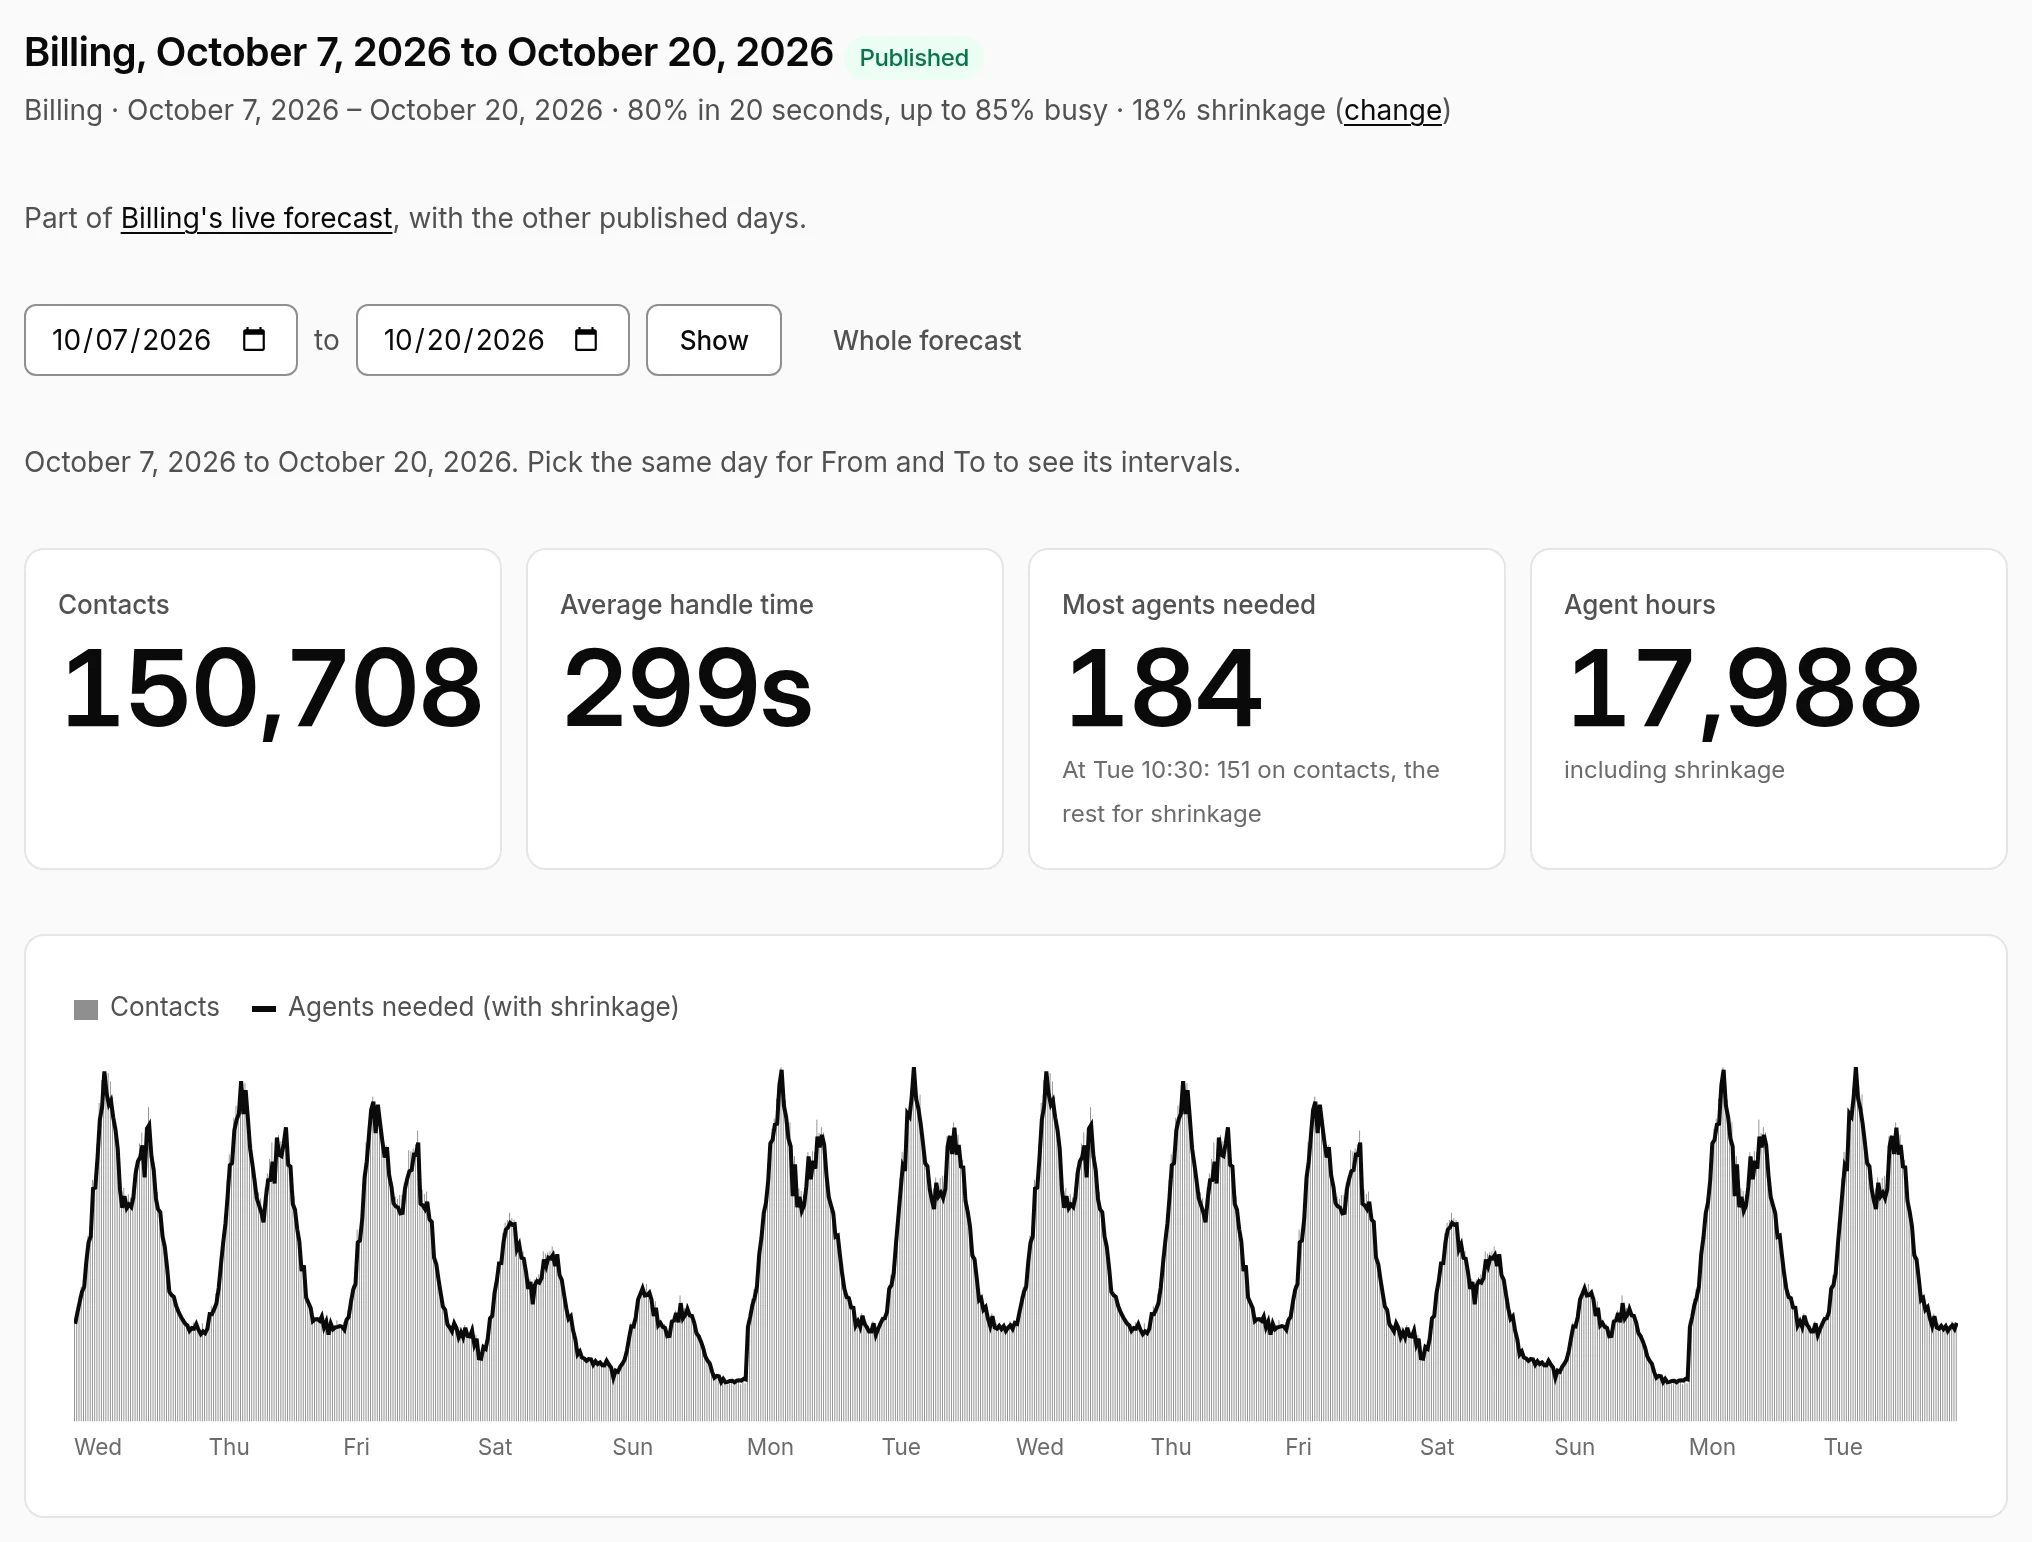The width and height of the screenshot is (2032, 1542).
Task: Click the To date field 10/20/2026
Action: [493, 340]
